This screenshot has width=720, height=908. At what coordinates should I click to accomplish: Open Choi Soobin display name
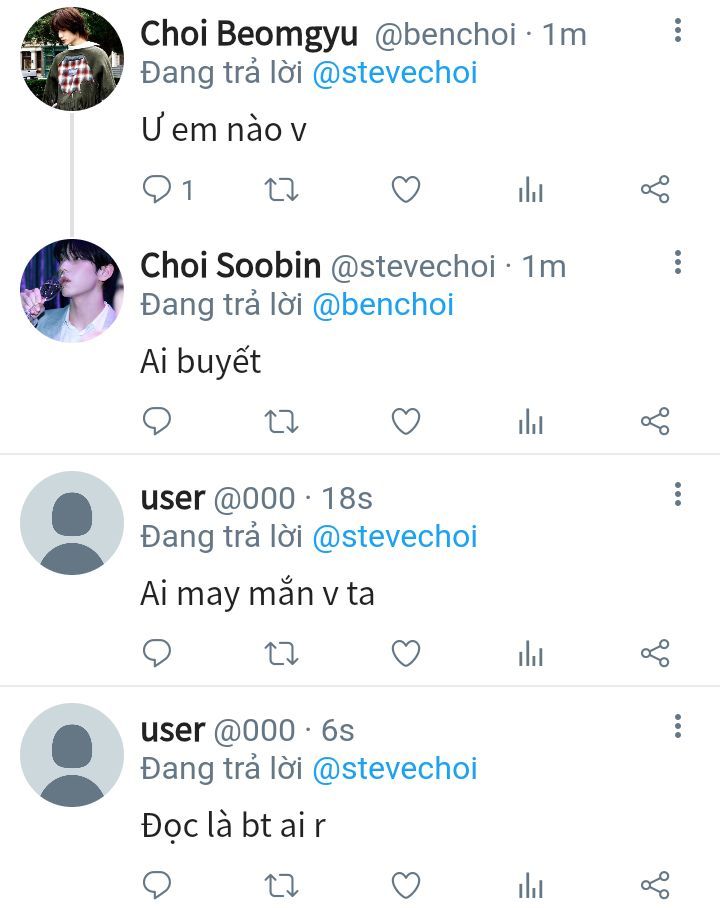tap(231, 266)
